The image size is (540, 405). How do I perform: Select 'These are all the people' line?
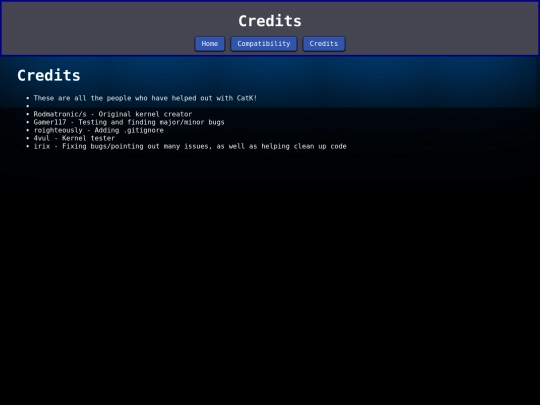pyautogui.click(x=145, y=98)
